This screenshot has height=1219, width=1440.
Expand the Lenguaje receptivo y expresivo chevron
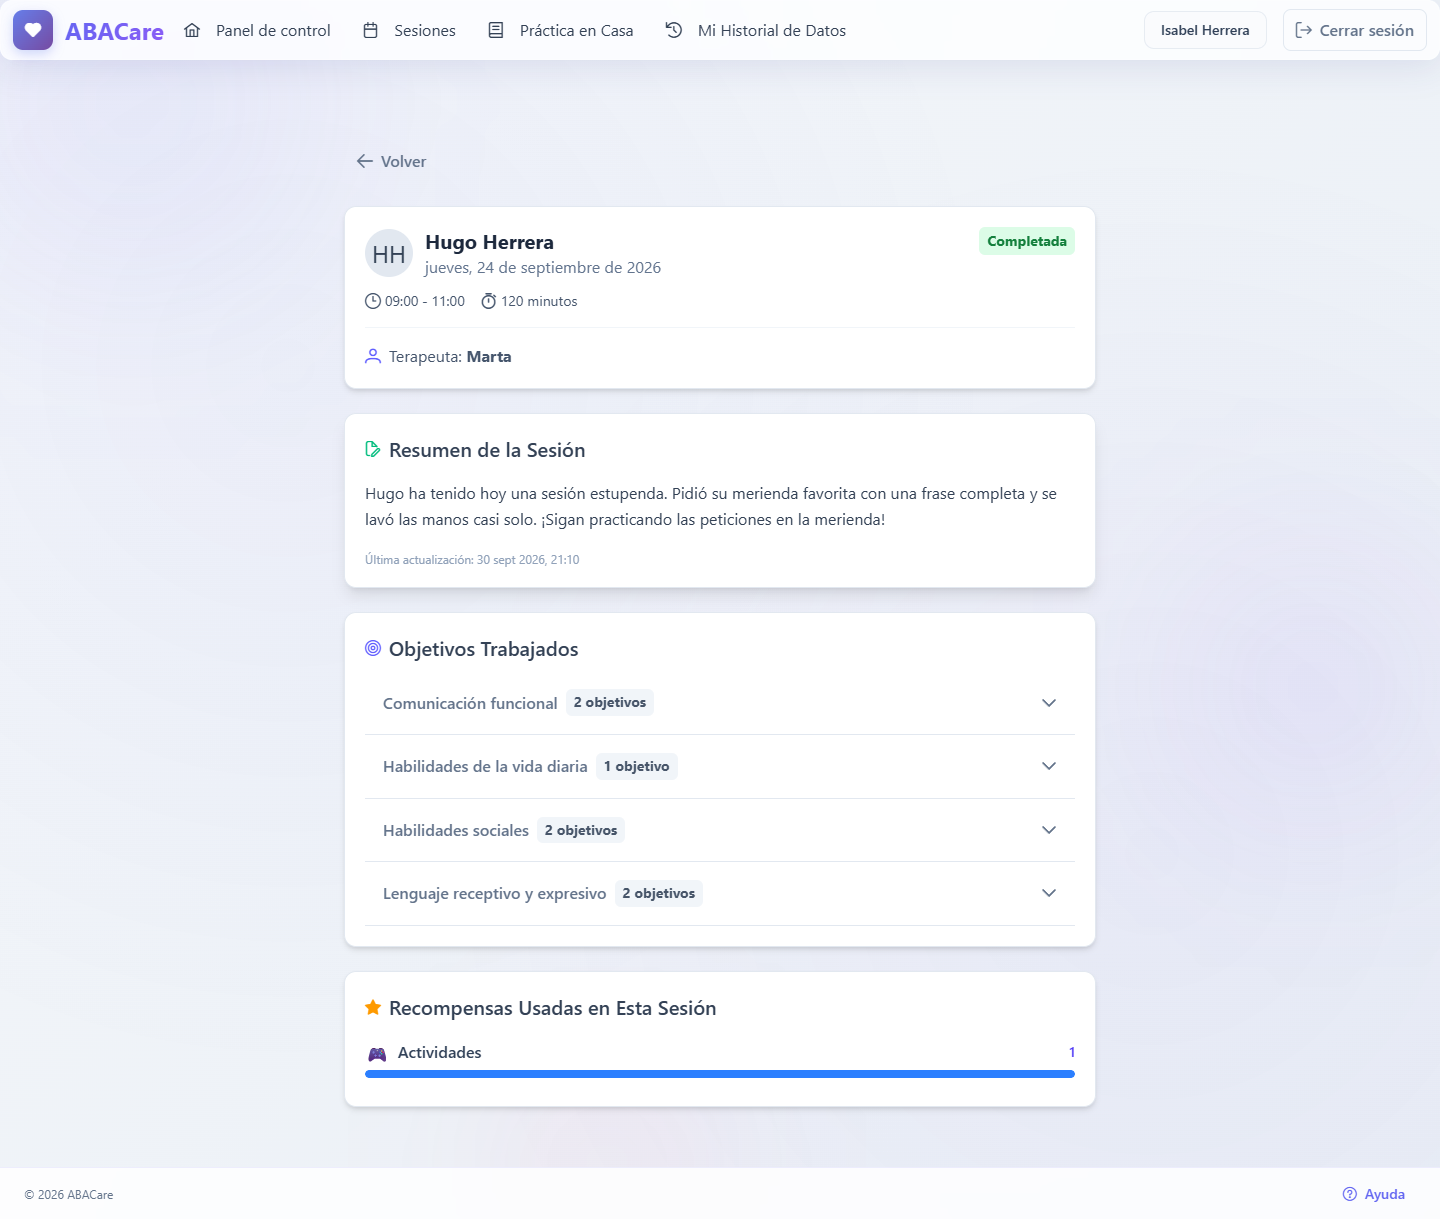(x=1049, y=893)
